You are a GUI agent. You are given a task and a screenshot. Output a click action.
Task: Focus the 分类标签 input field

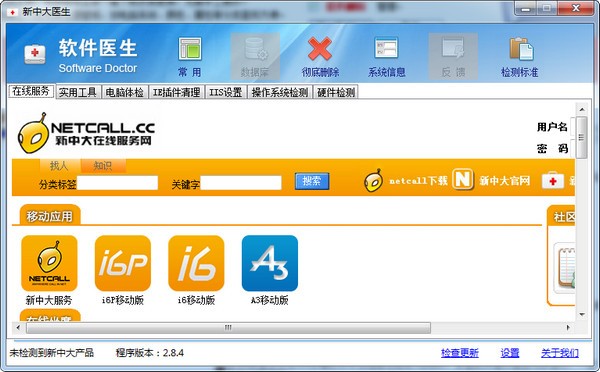(117, 183)
